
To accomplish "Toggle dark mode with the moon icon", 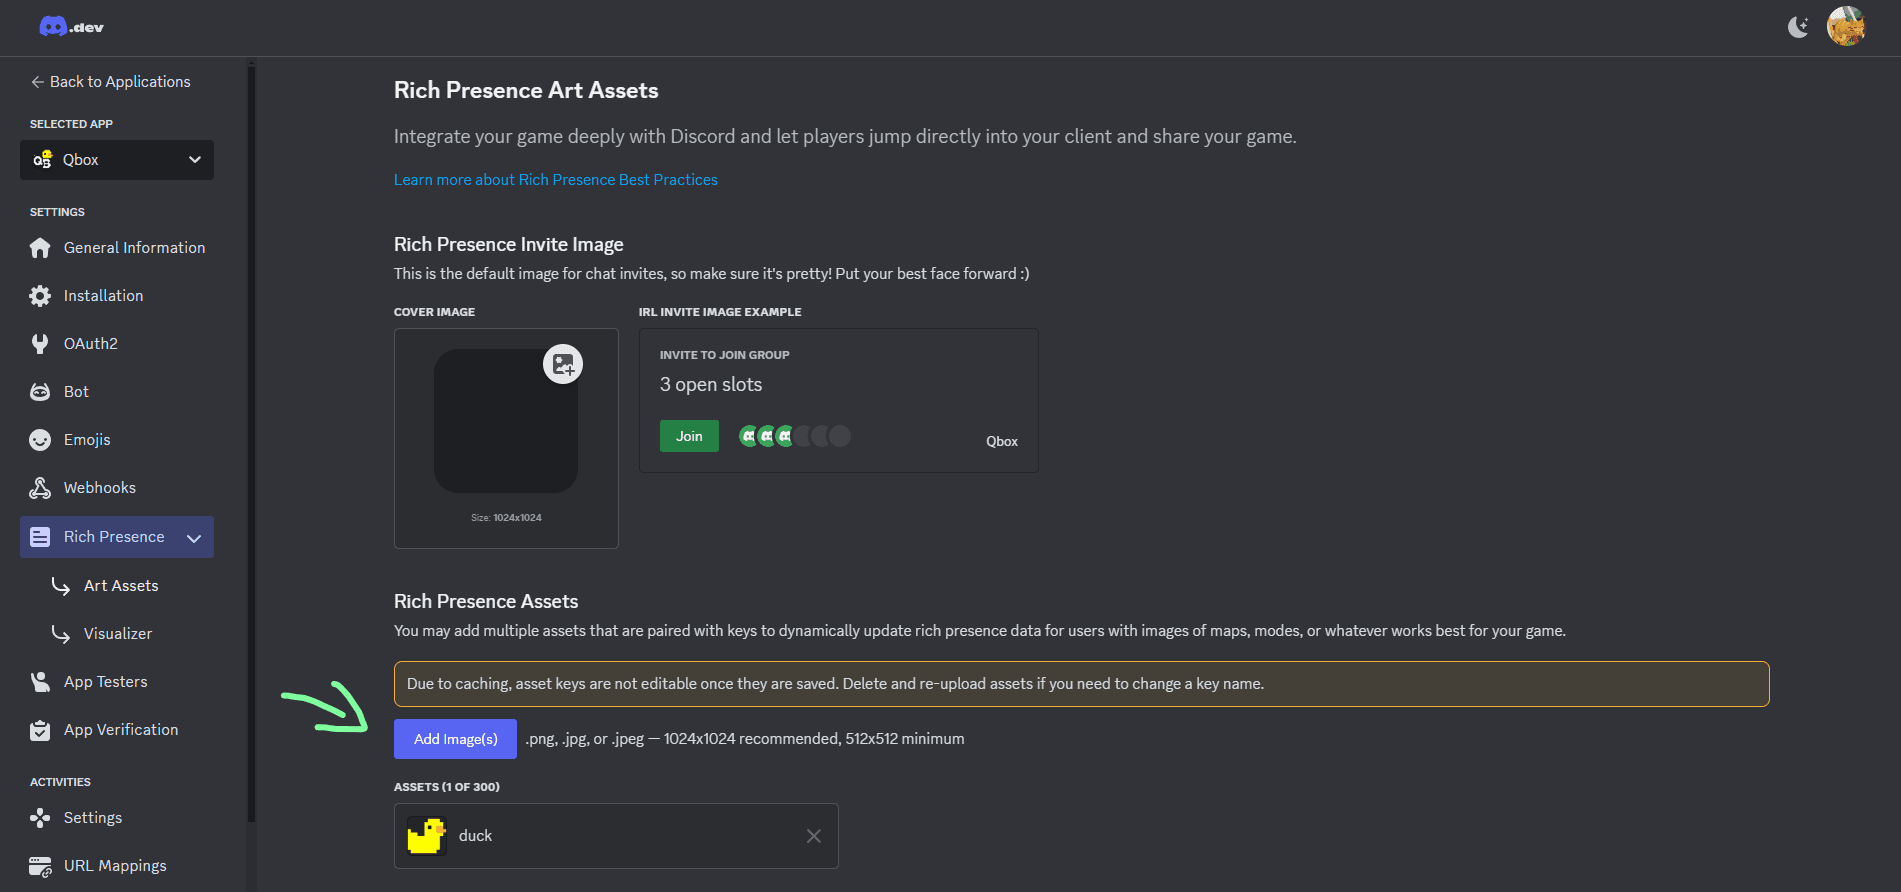I will 1798,27.
